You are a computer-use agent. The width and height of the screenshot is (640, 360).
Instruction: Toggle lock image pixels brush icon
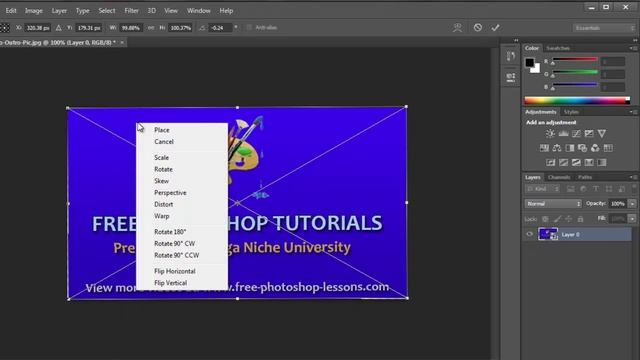tap(557, 219)
